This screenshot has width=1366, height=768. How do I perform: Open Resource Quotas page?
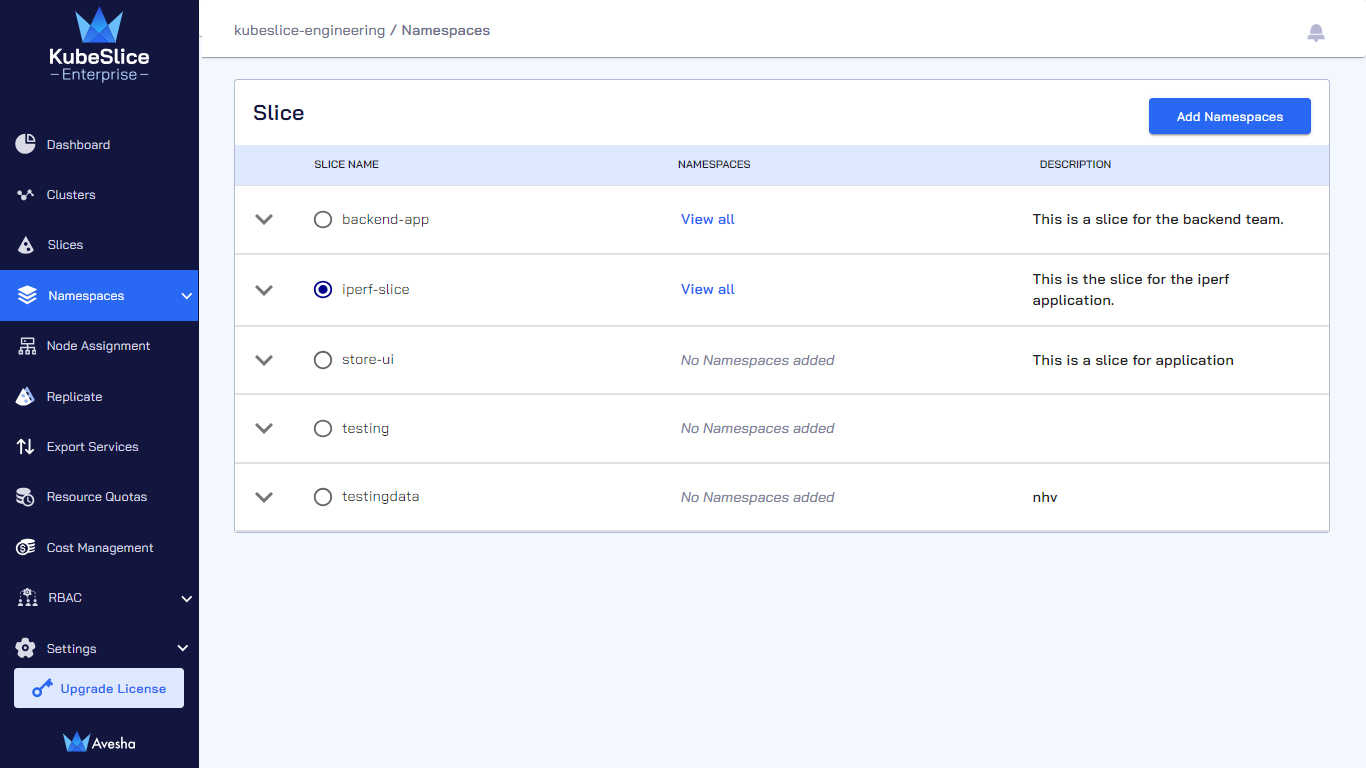click(x=99, y=497)
